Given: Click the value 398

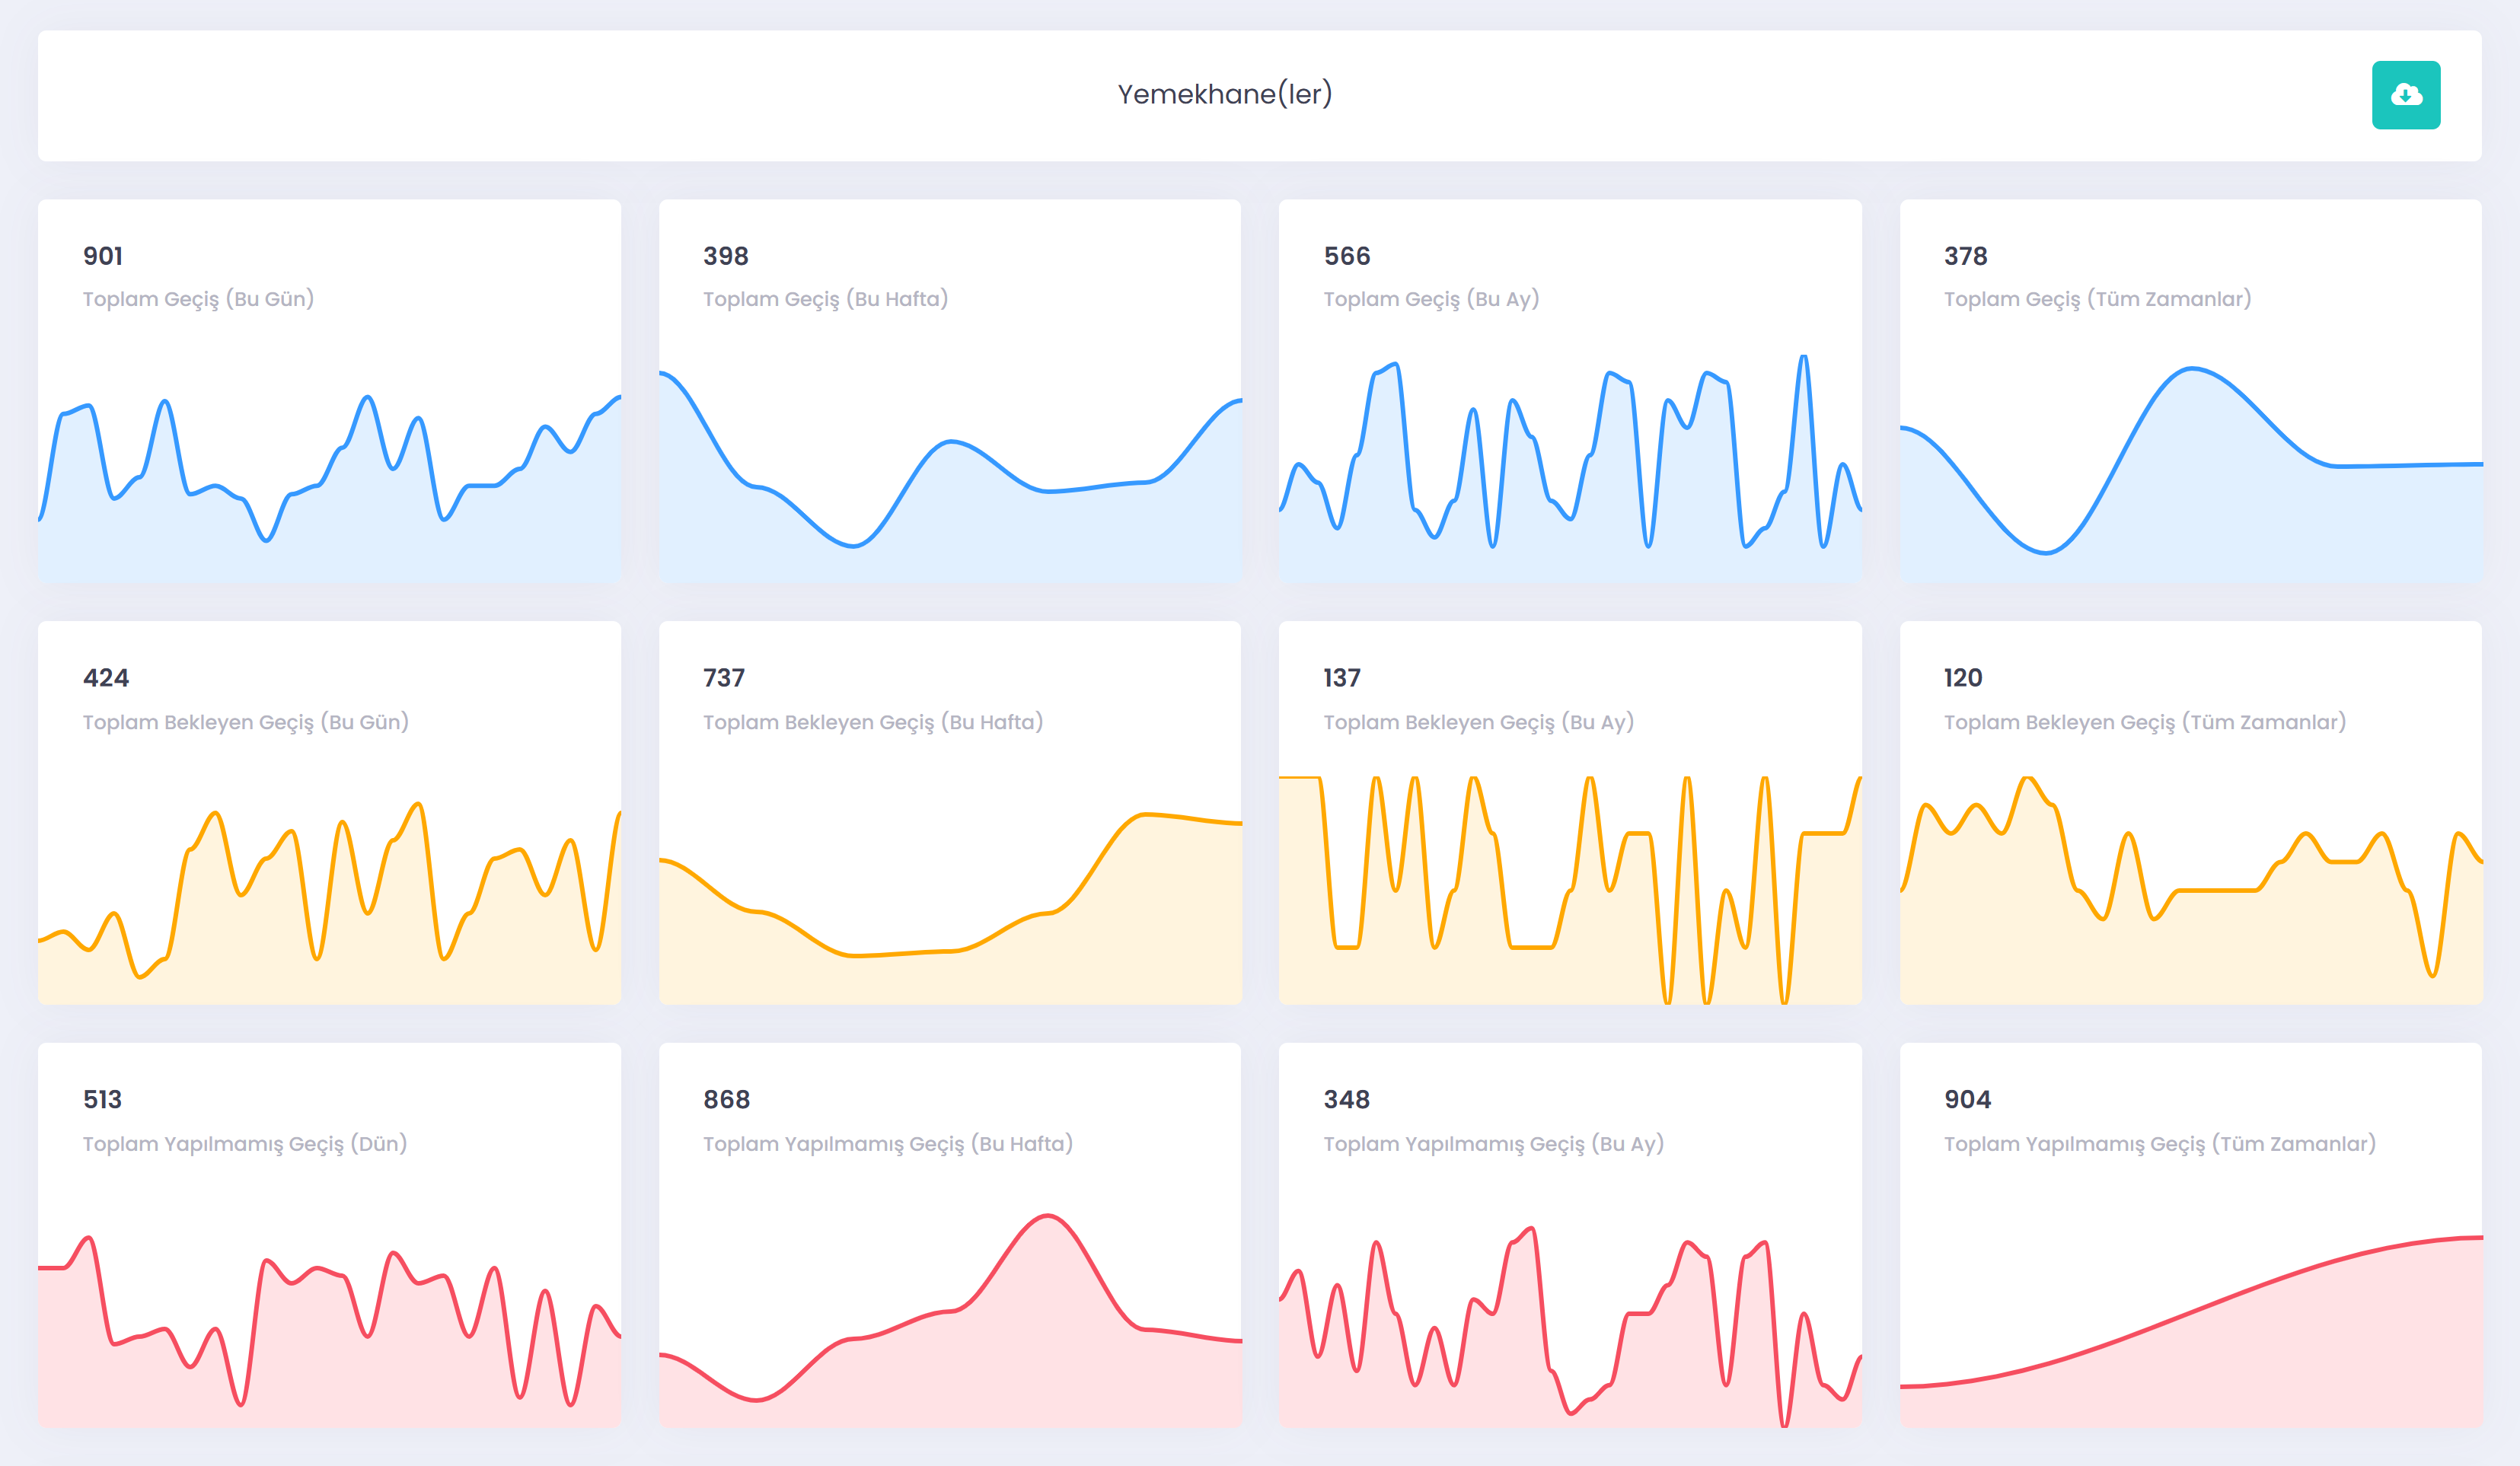Looking at the screenshot, I should tap(726, 256).
